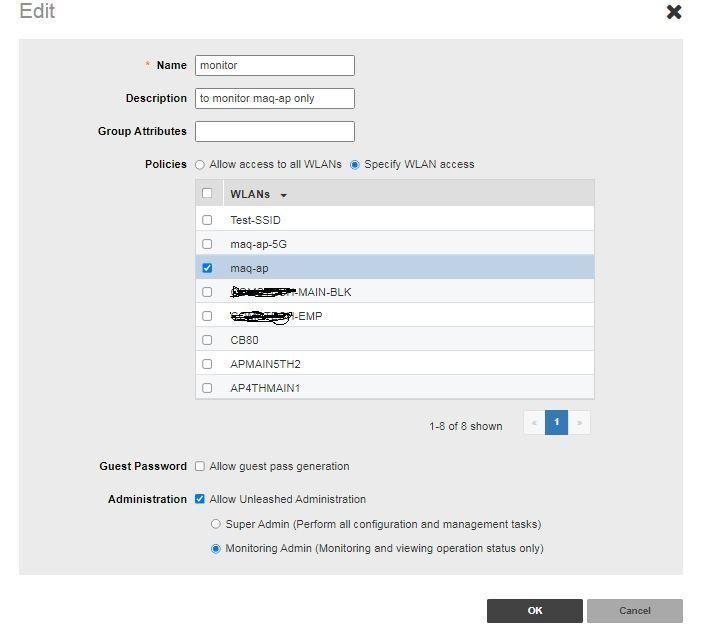Go to next page of WLANs
Viewport: 704px width, 630px height.
pyautogui.click(x=579, y=423)
